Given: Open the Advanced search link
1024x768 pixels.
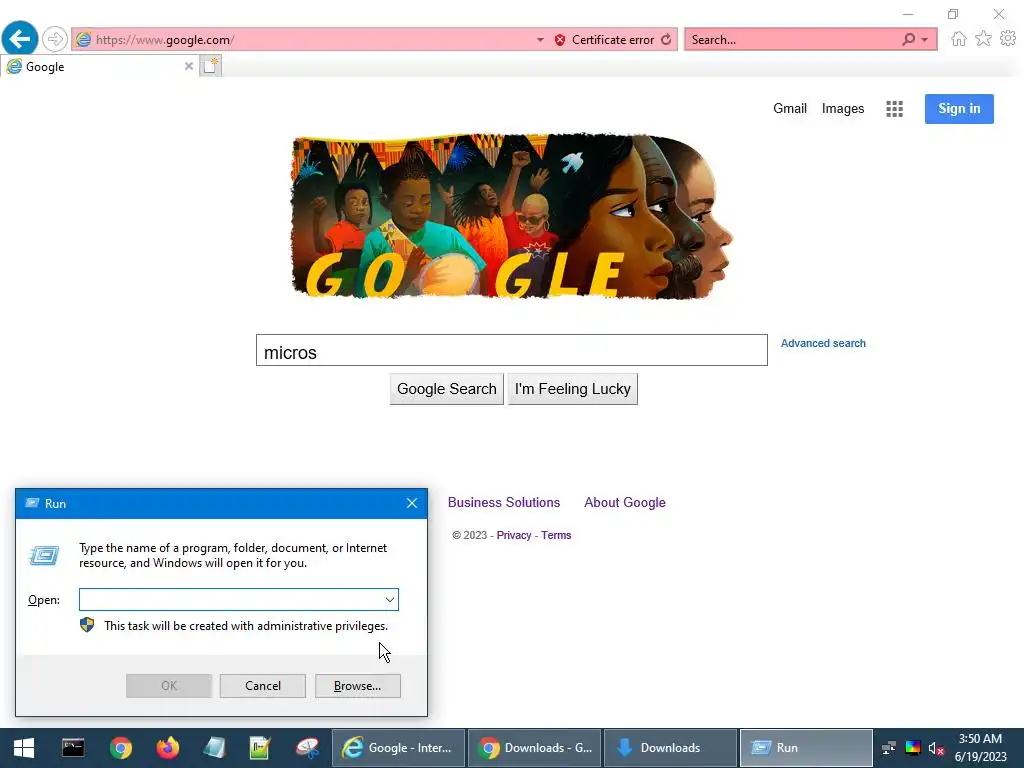Looking at the screenshot, I should [x=823, y=343].
